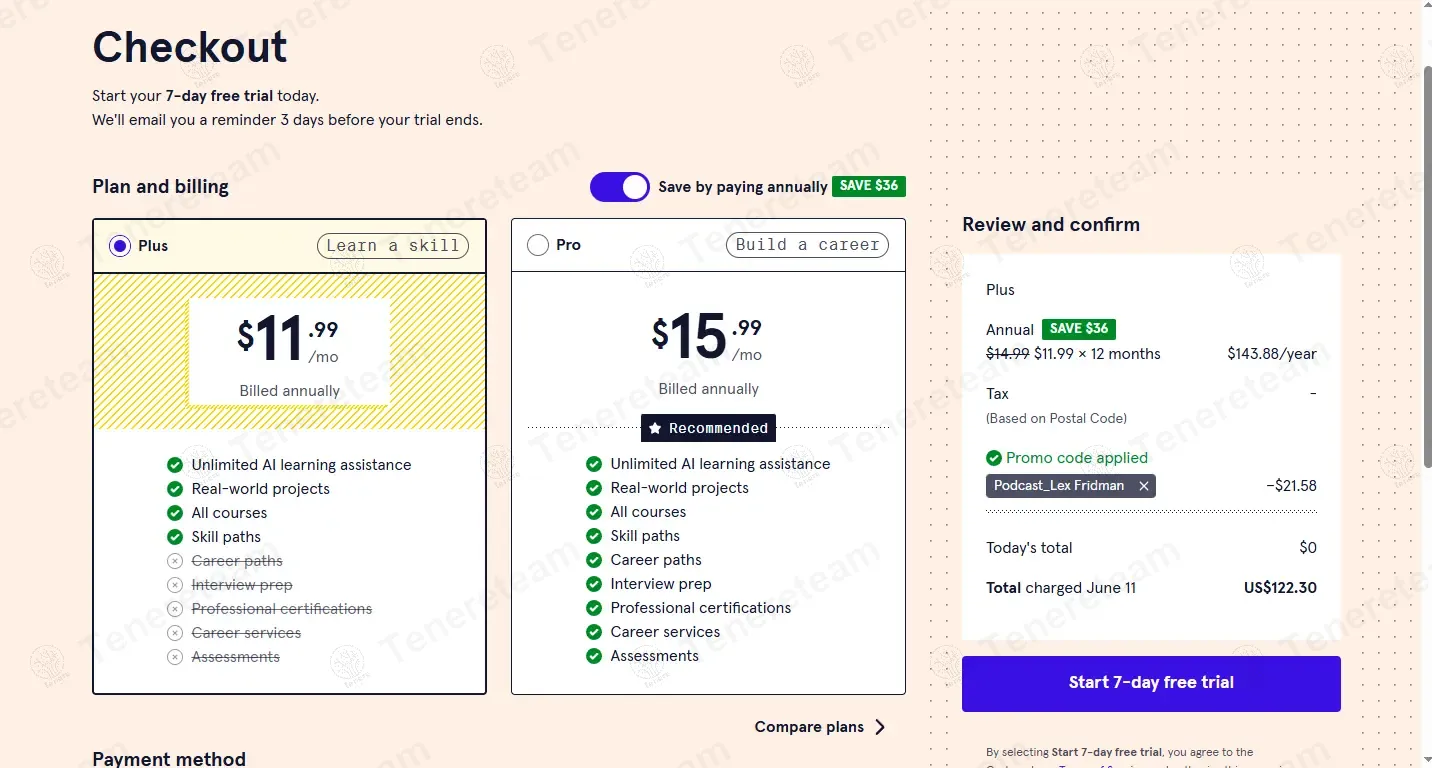Image resolution: width=1432 pixels, height=768 pixels.
Task: Click Pro's Professional certifications checkmark icon
Action: pos(594,608)
